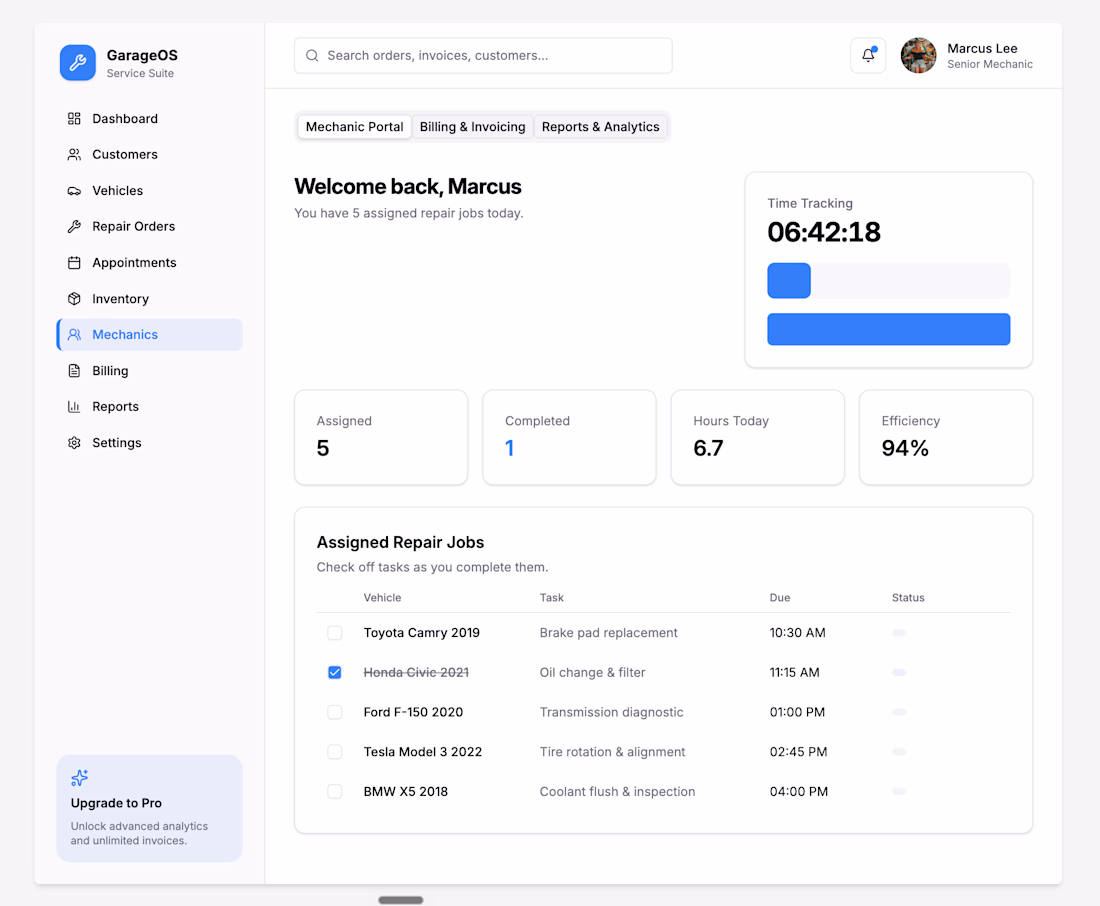
Task: Check off the Toyota Camry 2019 job
Action: 335,633
